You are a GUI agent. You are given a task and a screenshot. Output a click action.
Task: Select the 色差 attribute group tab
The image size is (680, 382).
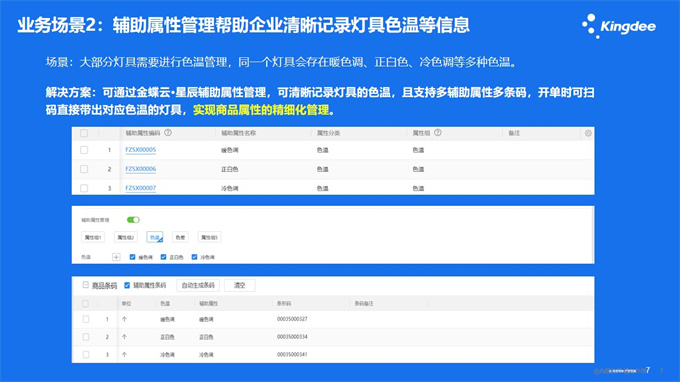coord(180,237)
